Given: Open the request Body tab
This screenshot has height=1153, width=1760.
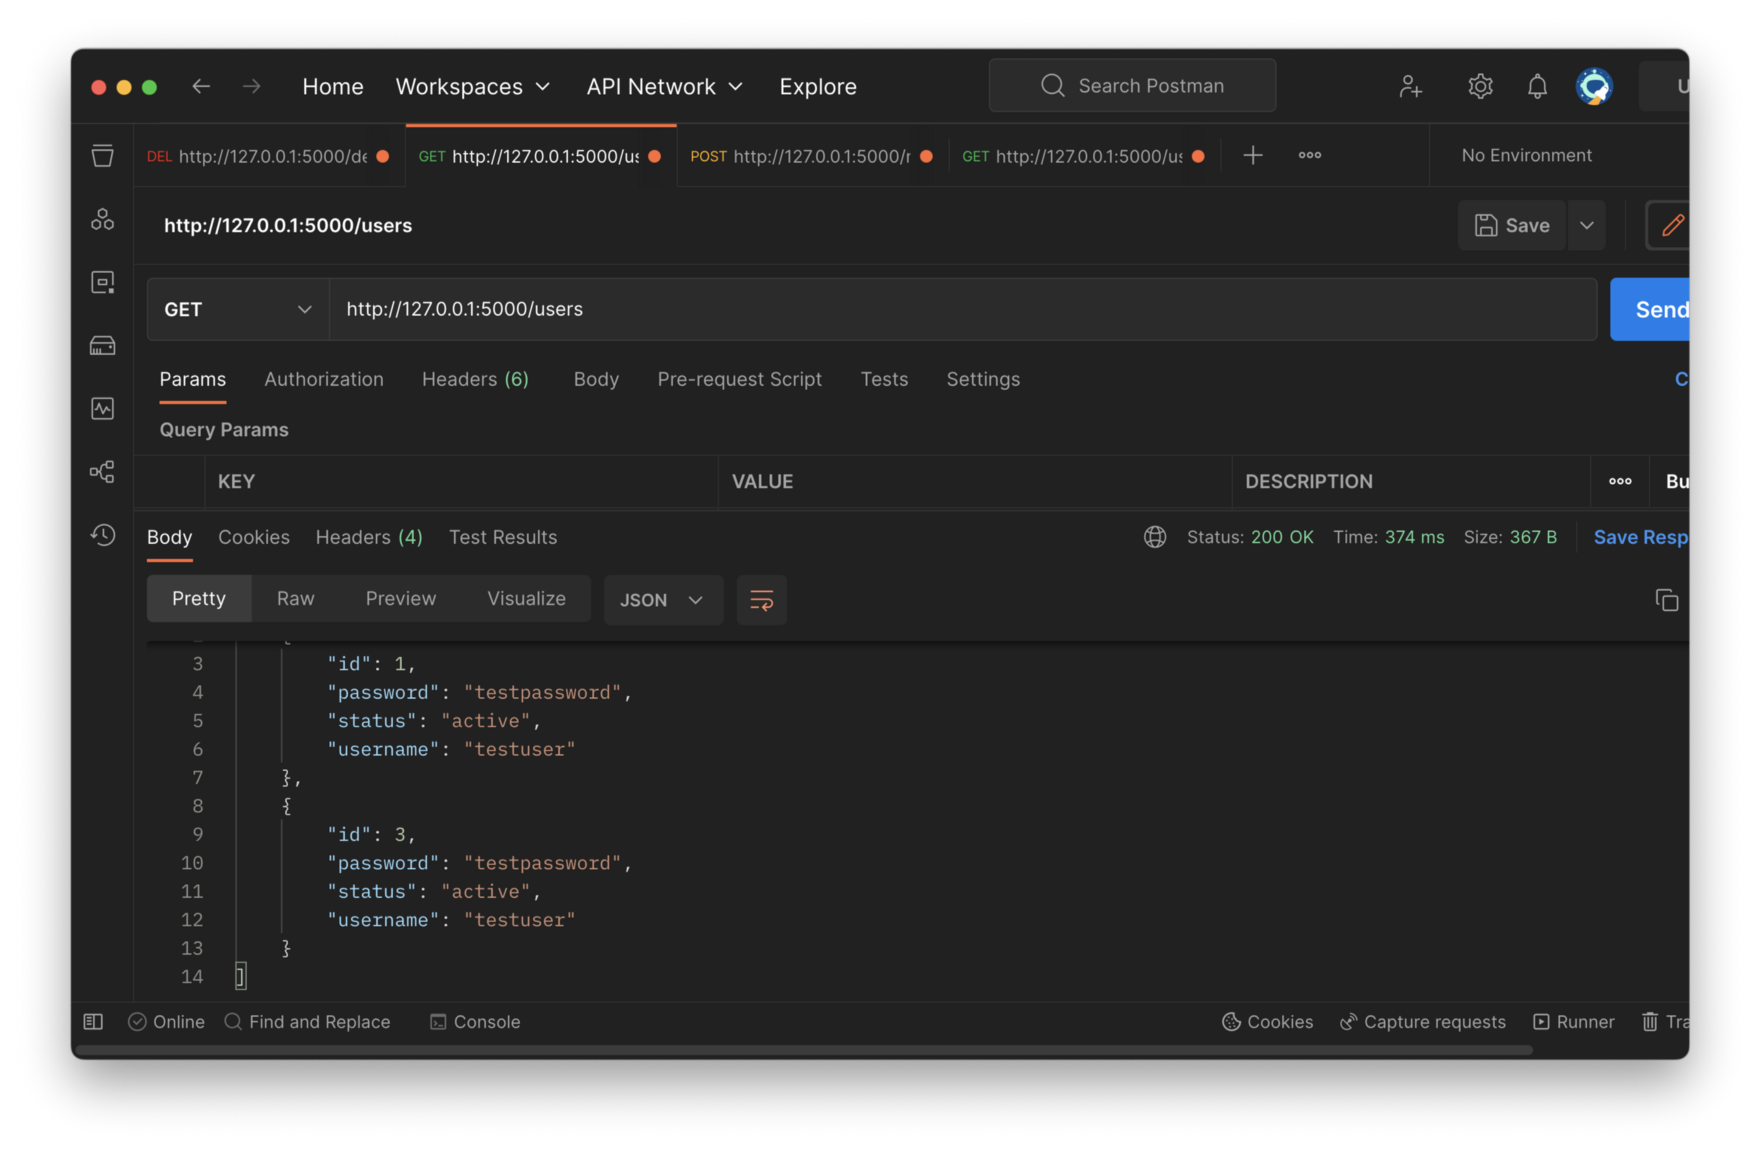Looking at the screenshot, I should 596,379.
